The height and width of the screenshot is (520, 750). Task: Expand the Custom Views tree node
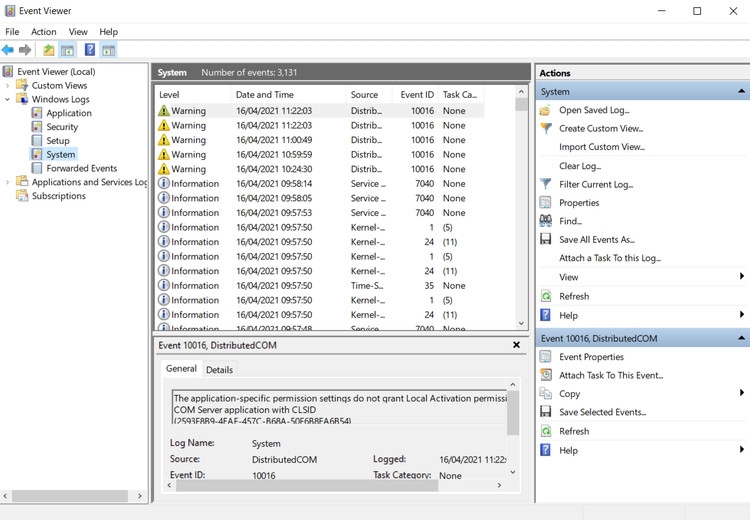8,86
